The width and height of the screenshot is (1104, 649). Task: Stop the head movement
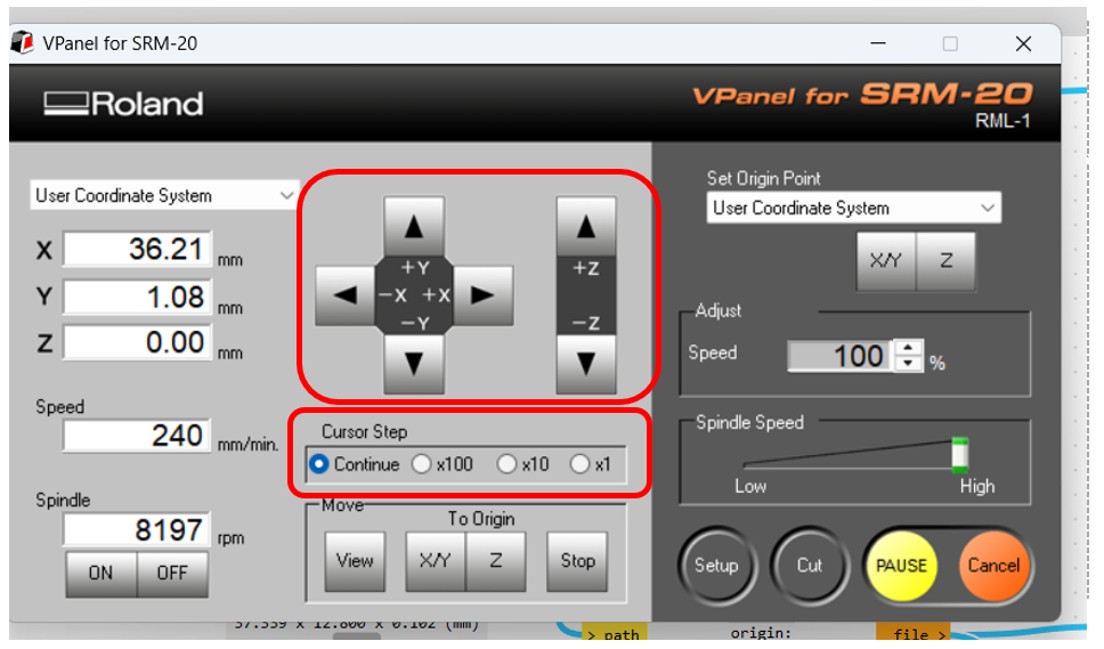[577, 561]
